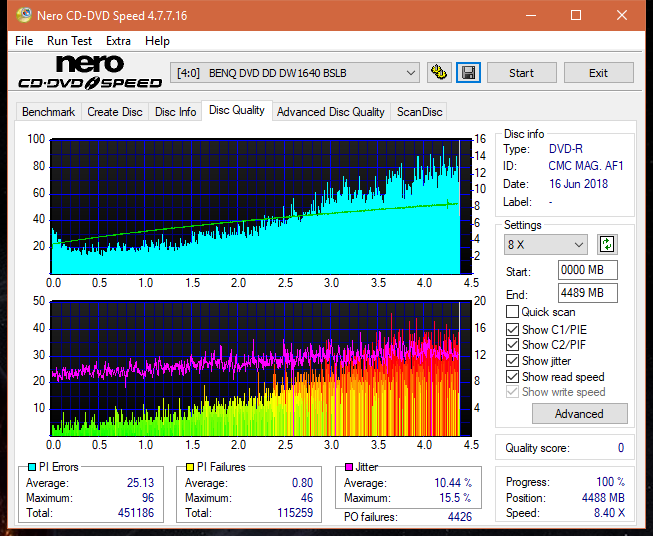Uncheck Show C1/PIE option
The width and height of the screenshot is (653, 536).
click(512, 329)
